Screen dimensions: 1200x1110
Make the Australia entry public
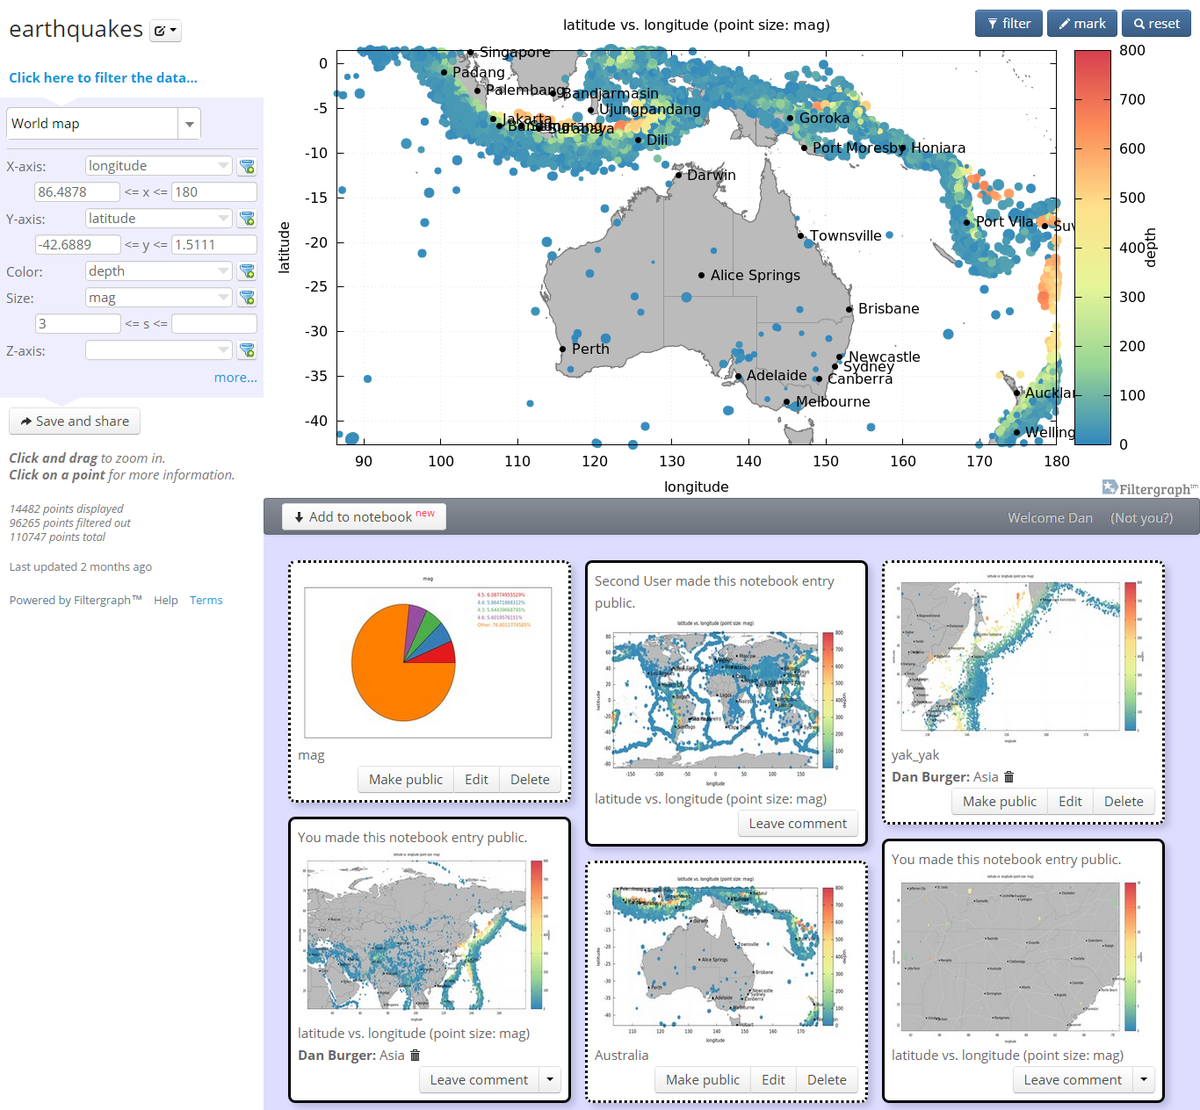pos(702,1080)
